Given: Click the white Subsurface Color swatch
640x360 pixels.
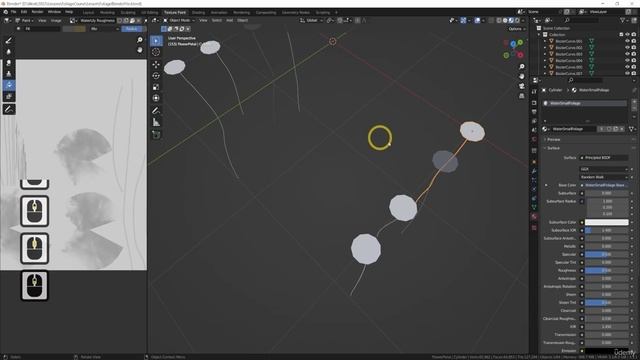Looking at the screenshot, I should tap(607, 222).
